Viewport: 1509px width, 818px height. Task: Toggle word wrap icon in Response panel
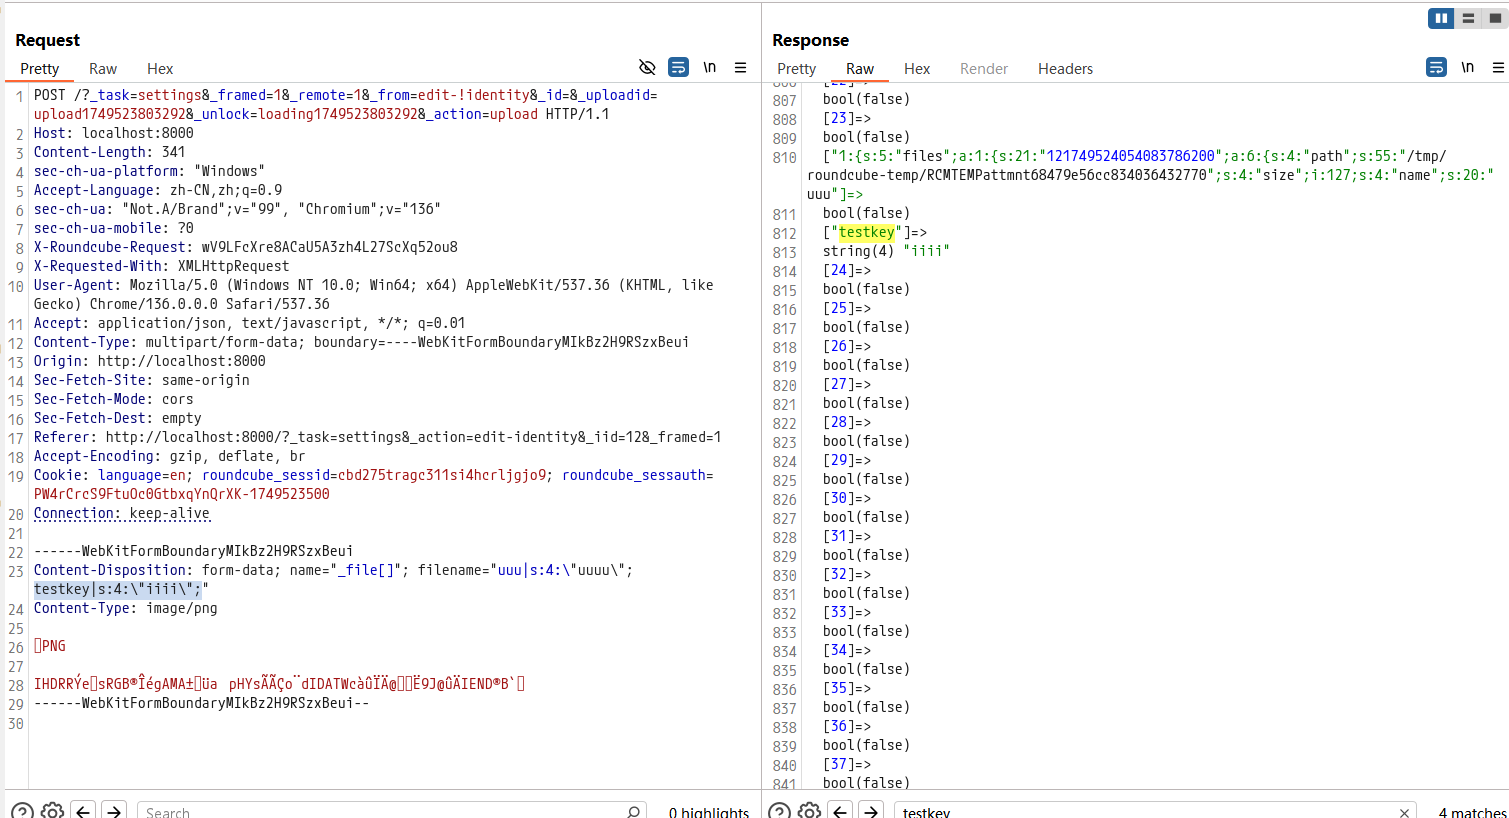pyautogui.click(x=1436, y=67)
